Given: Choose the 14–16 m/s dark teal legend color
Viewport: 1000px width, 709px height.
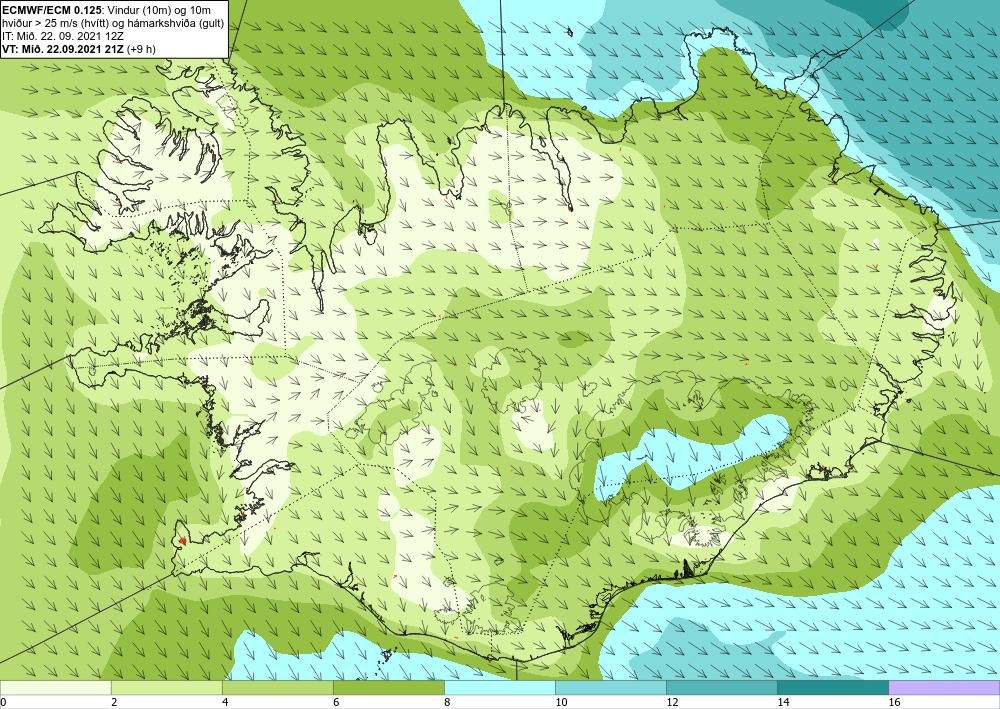Looking at the screenshot, I should click(x=832, y=688).
